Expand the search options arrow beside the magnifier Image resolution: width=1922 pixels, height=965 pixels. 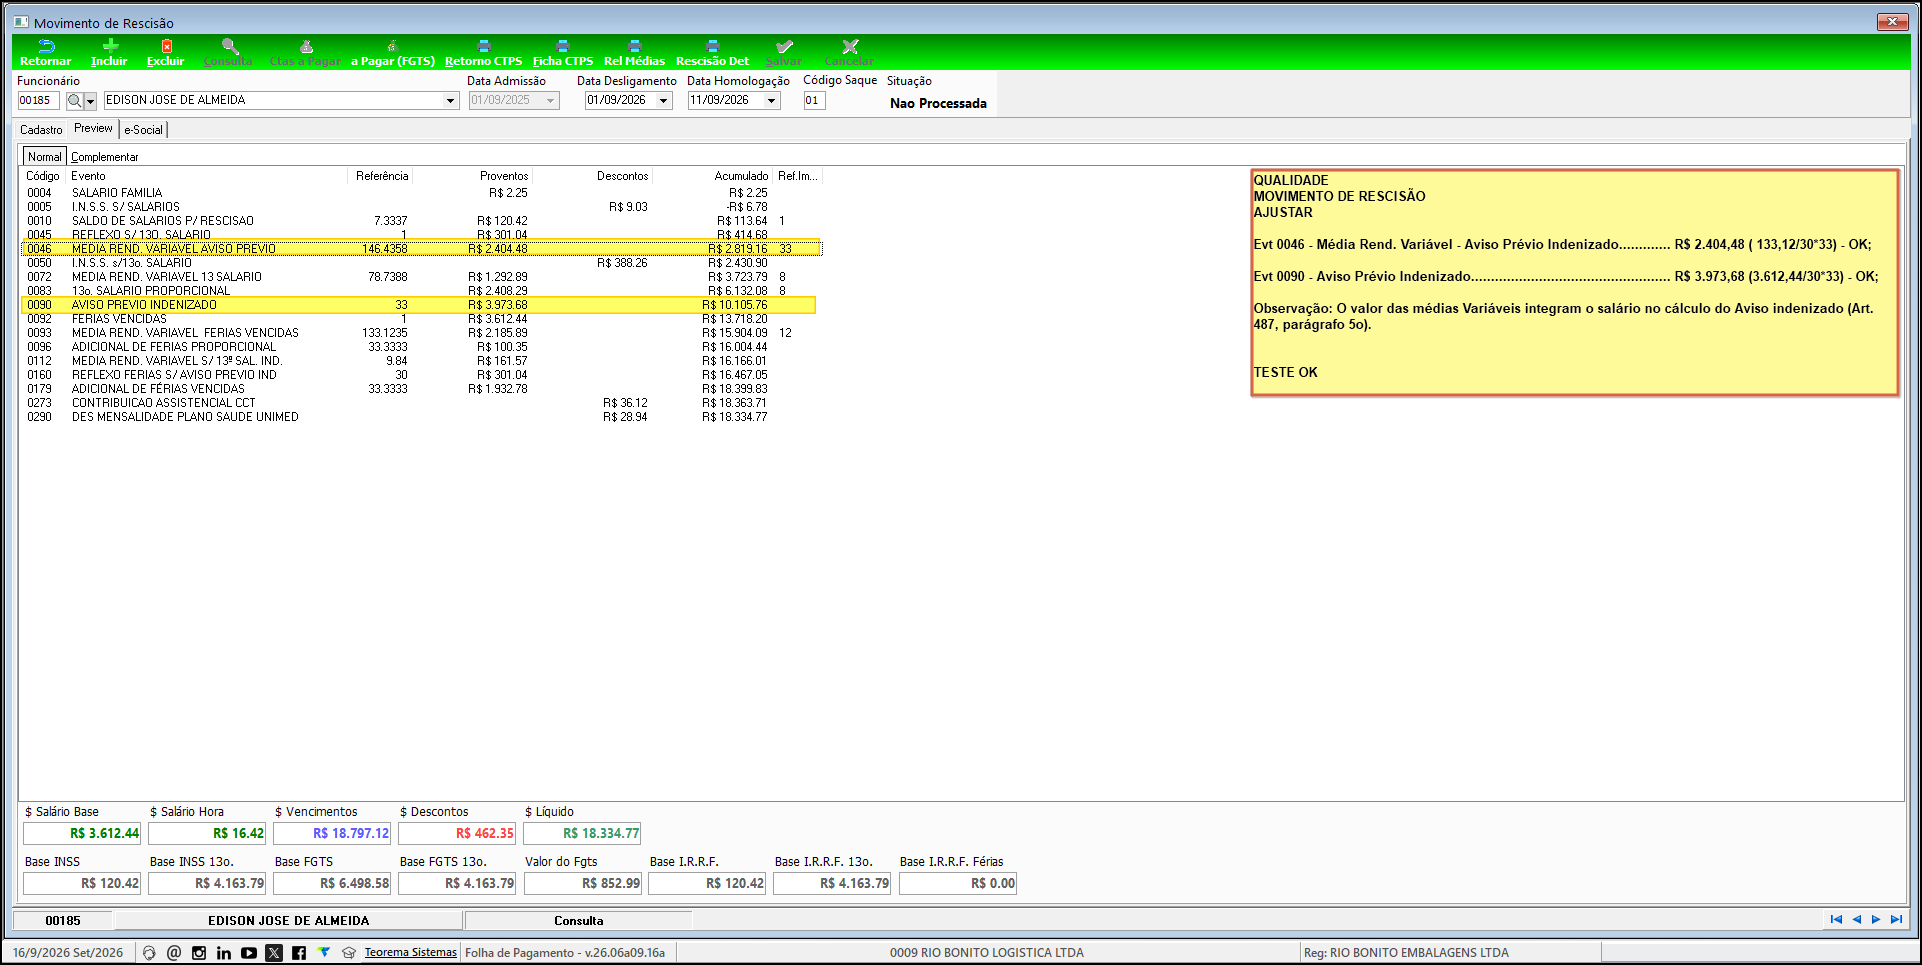[x=90, y=101]
